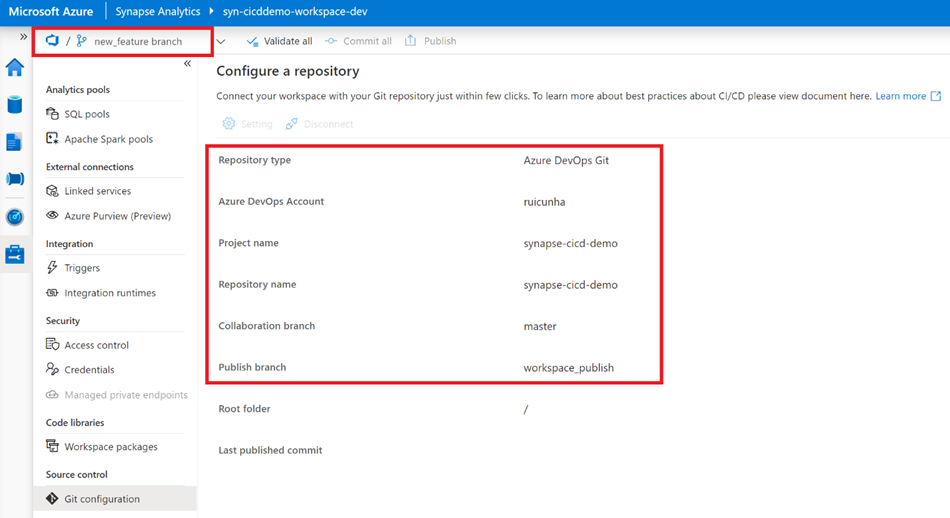
Task: Click the Linked services icon
Action: point(52,190)
